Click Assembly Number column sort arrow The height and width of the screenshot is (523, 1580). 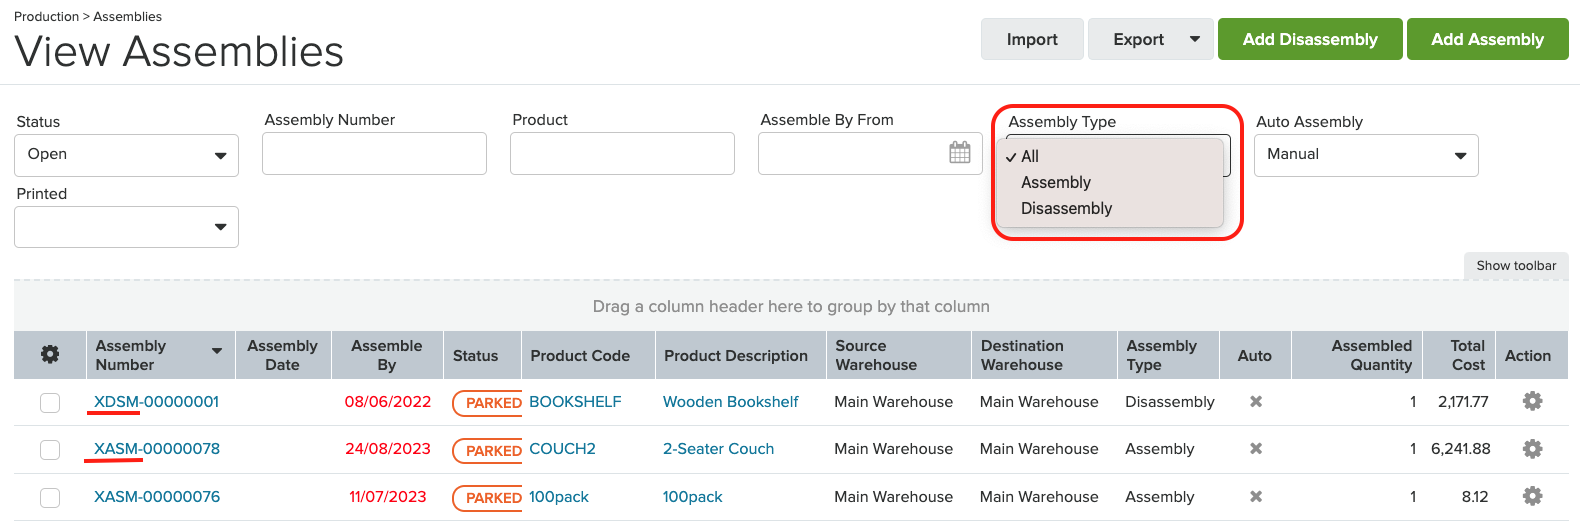coord(217,351)
